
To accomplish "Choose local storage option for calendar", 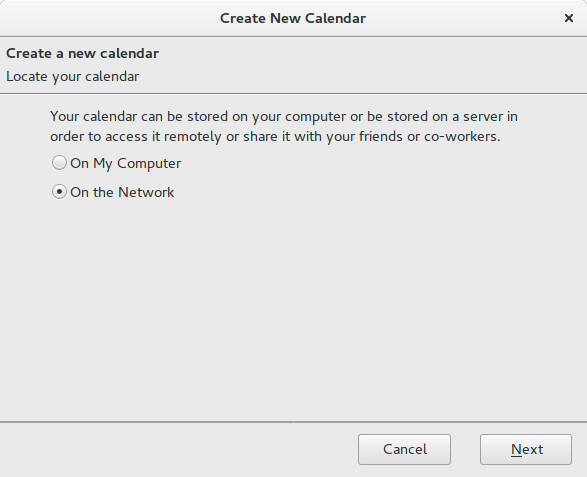I will (59, 163).
